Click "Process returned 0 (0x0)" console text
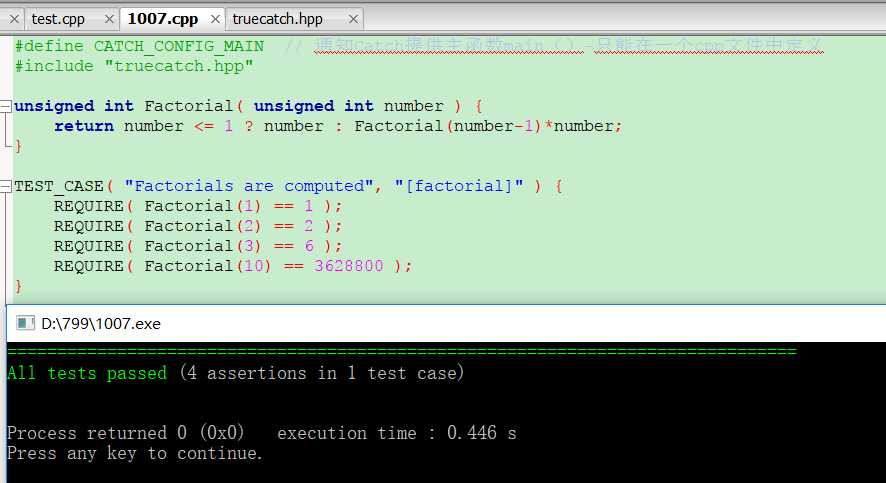The image size is (886, 483). (125, 433)
